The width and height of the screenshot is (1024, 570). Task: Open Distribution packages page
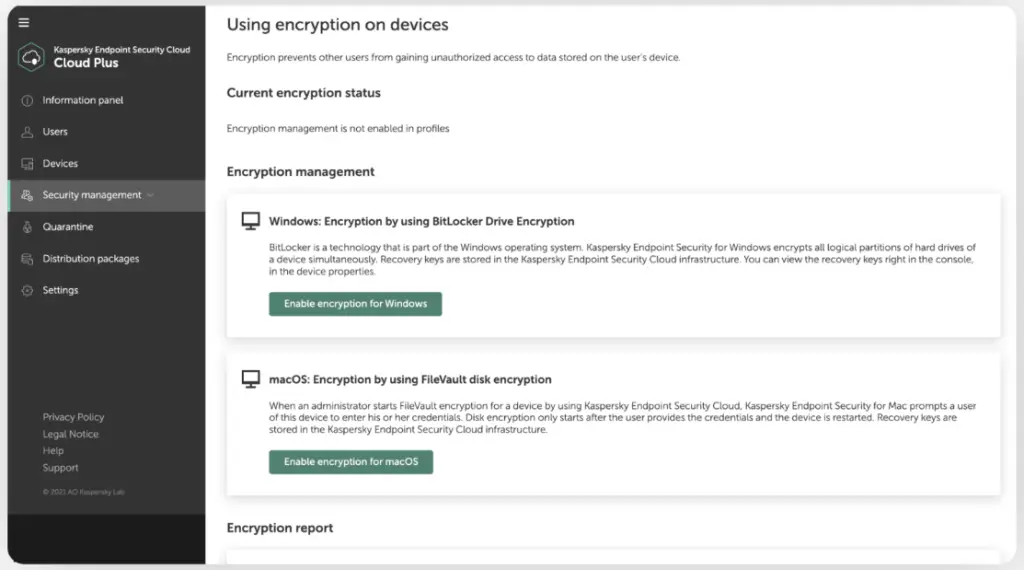pos(91,259)
